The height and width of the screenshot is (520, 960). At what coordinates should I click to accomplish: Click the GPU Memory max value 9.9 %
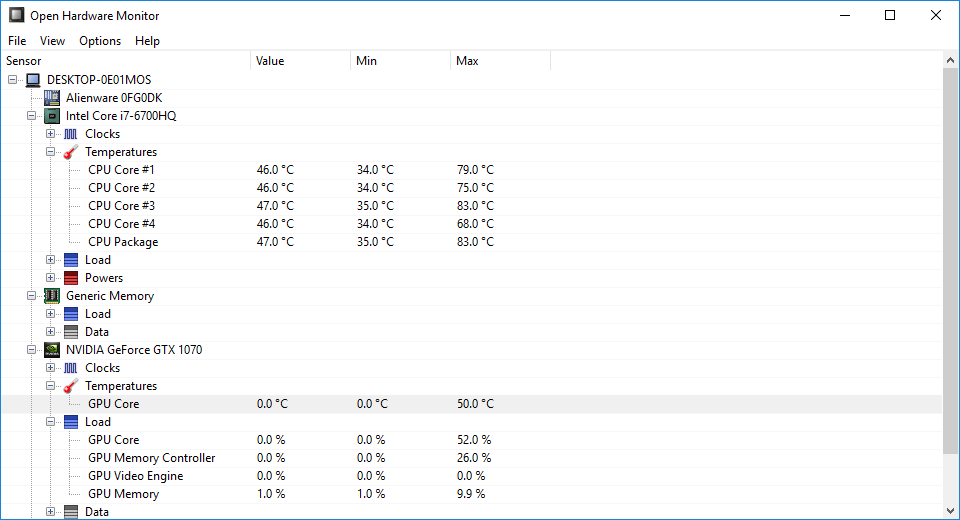point(471,494)
